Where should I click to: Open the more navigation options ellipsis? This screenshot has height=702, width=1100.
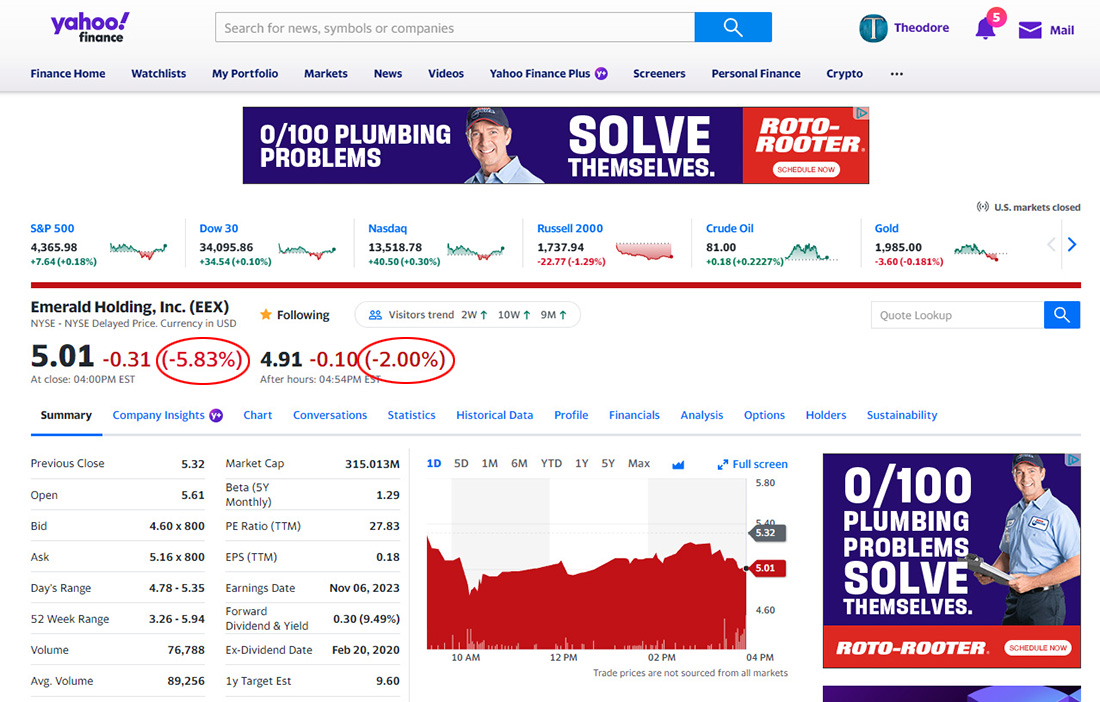tap(897, 74)
